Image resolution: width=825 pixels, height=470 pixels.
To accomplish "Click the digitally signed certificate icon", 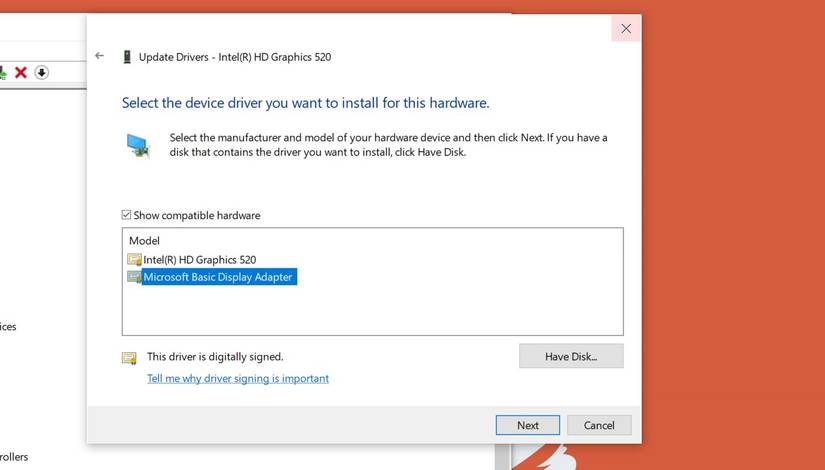I will 129,357.
